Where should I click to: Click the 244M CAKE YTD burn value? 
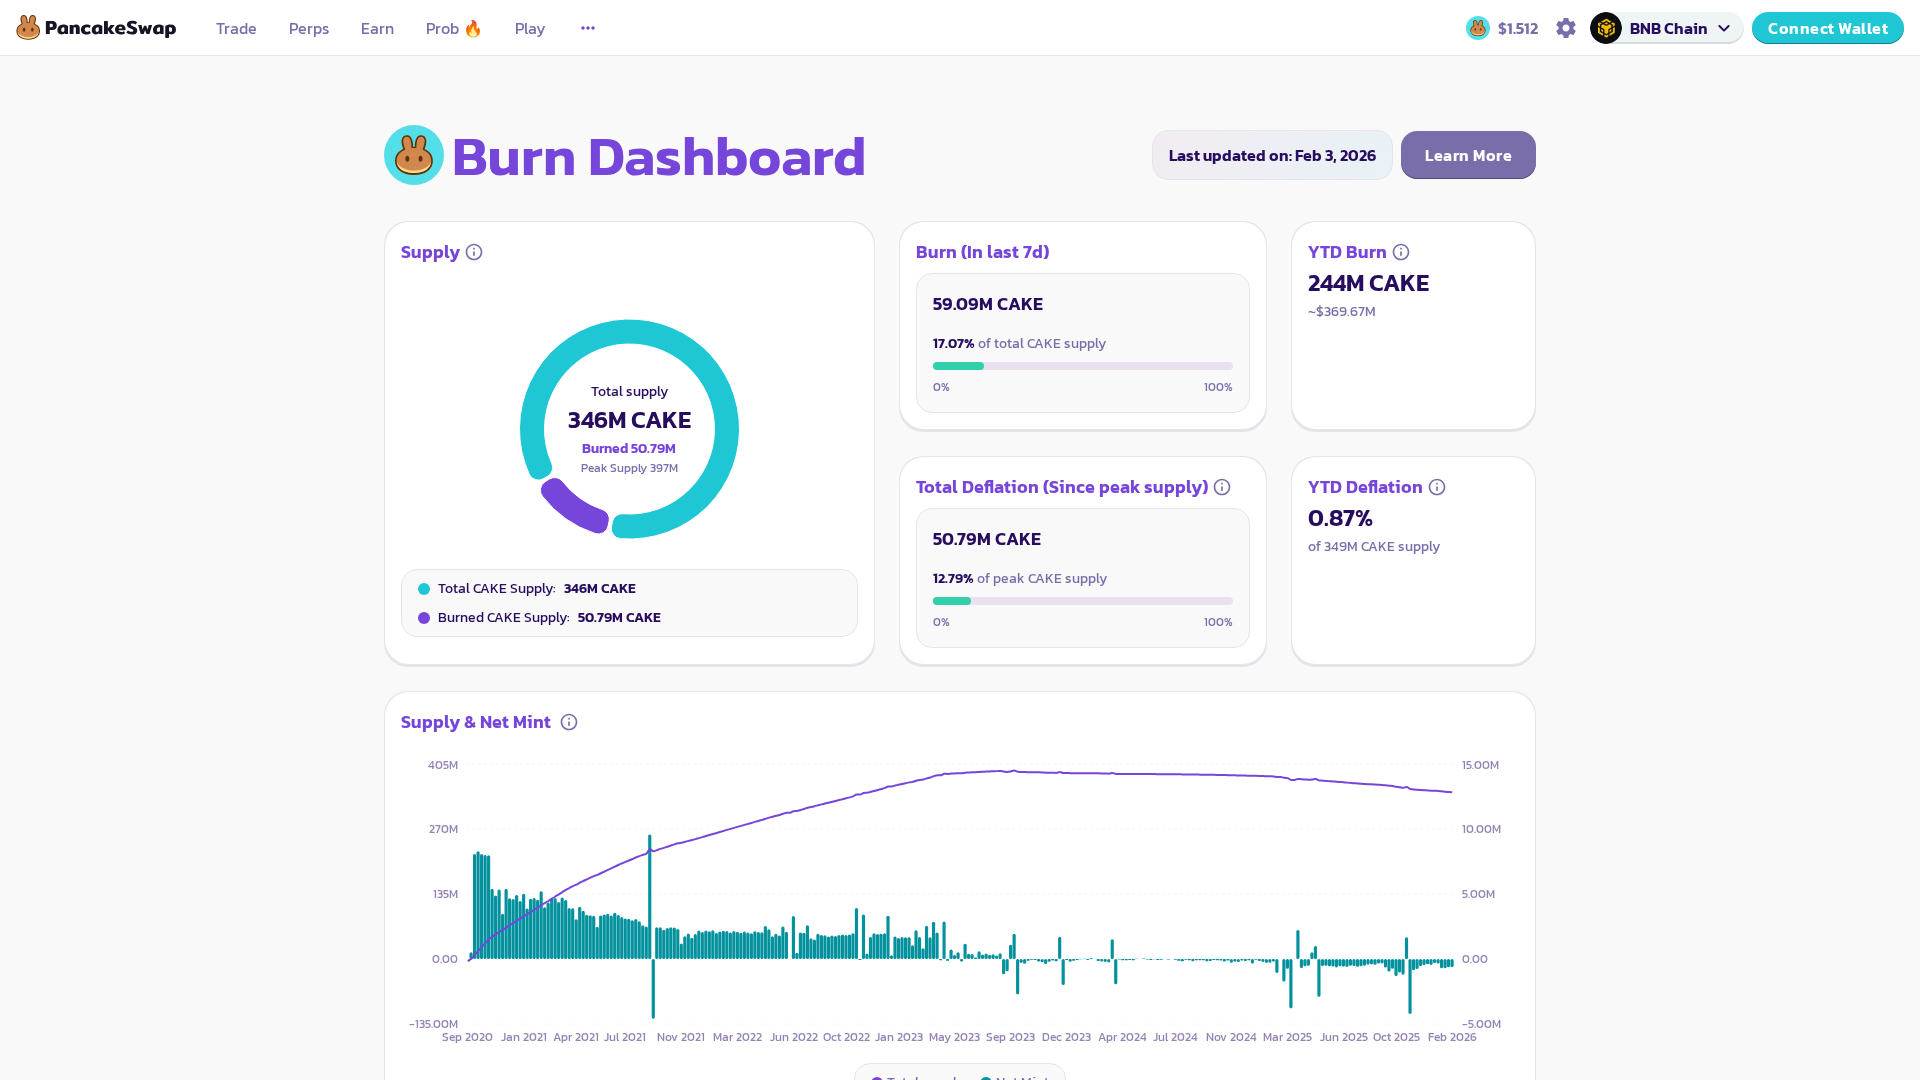[x=1369, y=283]
